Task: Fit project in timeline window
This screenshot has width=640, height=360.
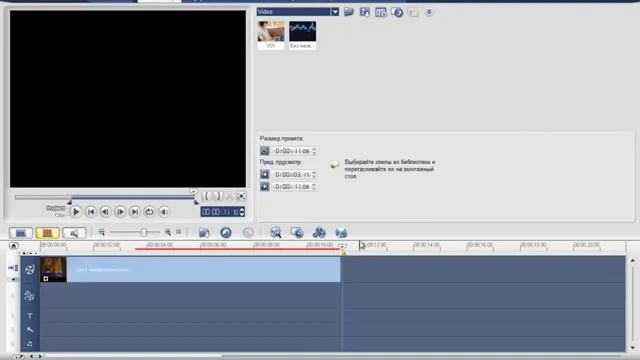Action: coord(179,232)
